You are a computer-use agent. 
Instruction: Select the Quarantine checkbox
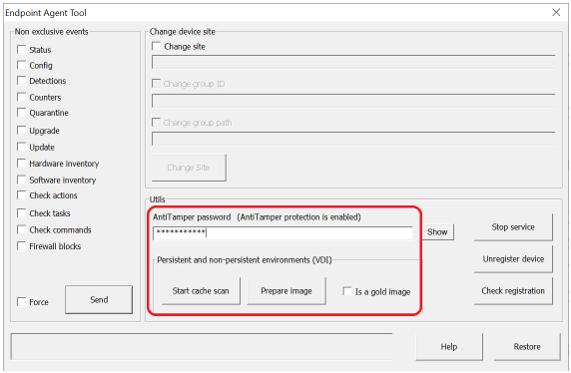coord(21,113)
